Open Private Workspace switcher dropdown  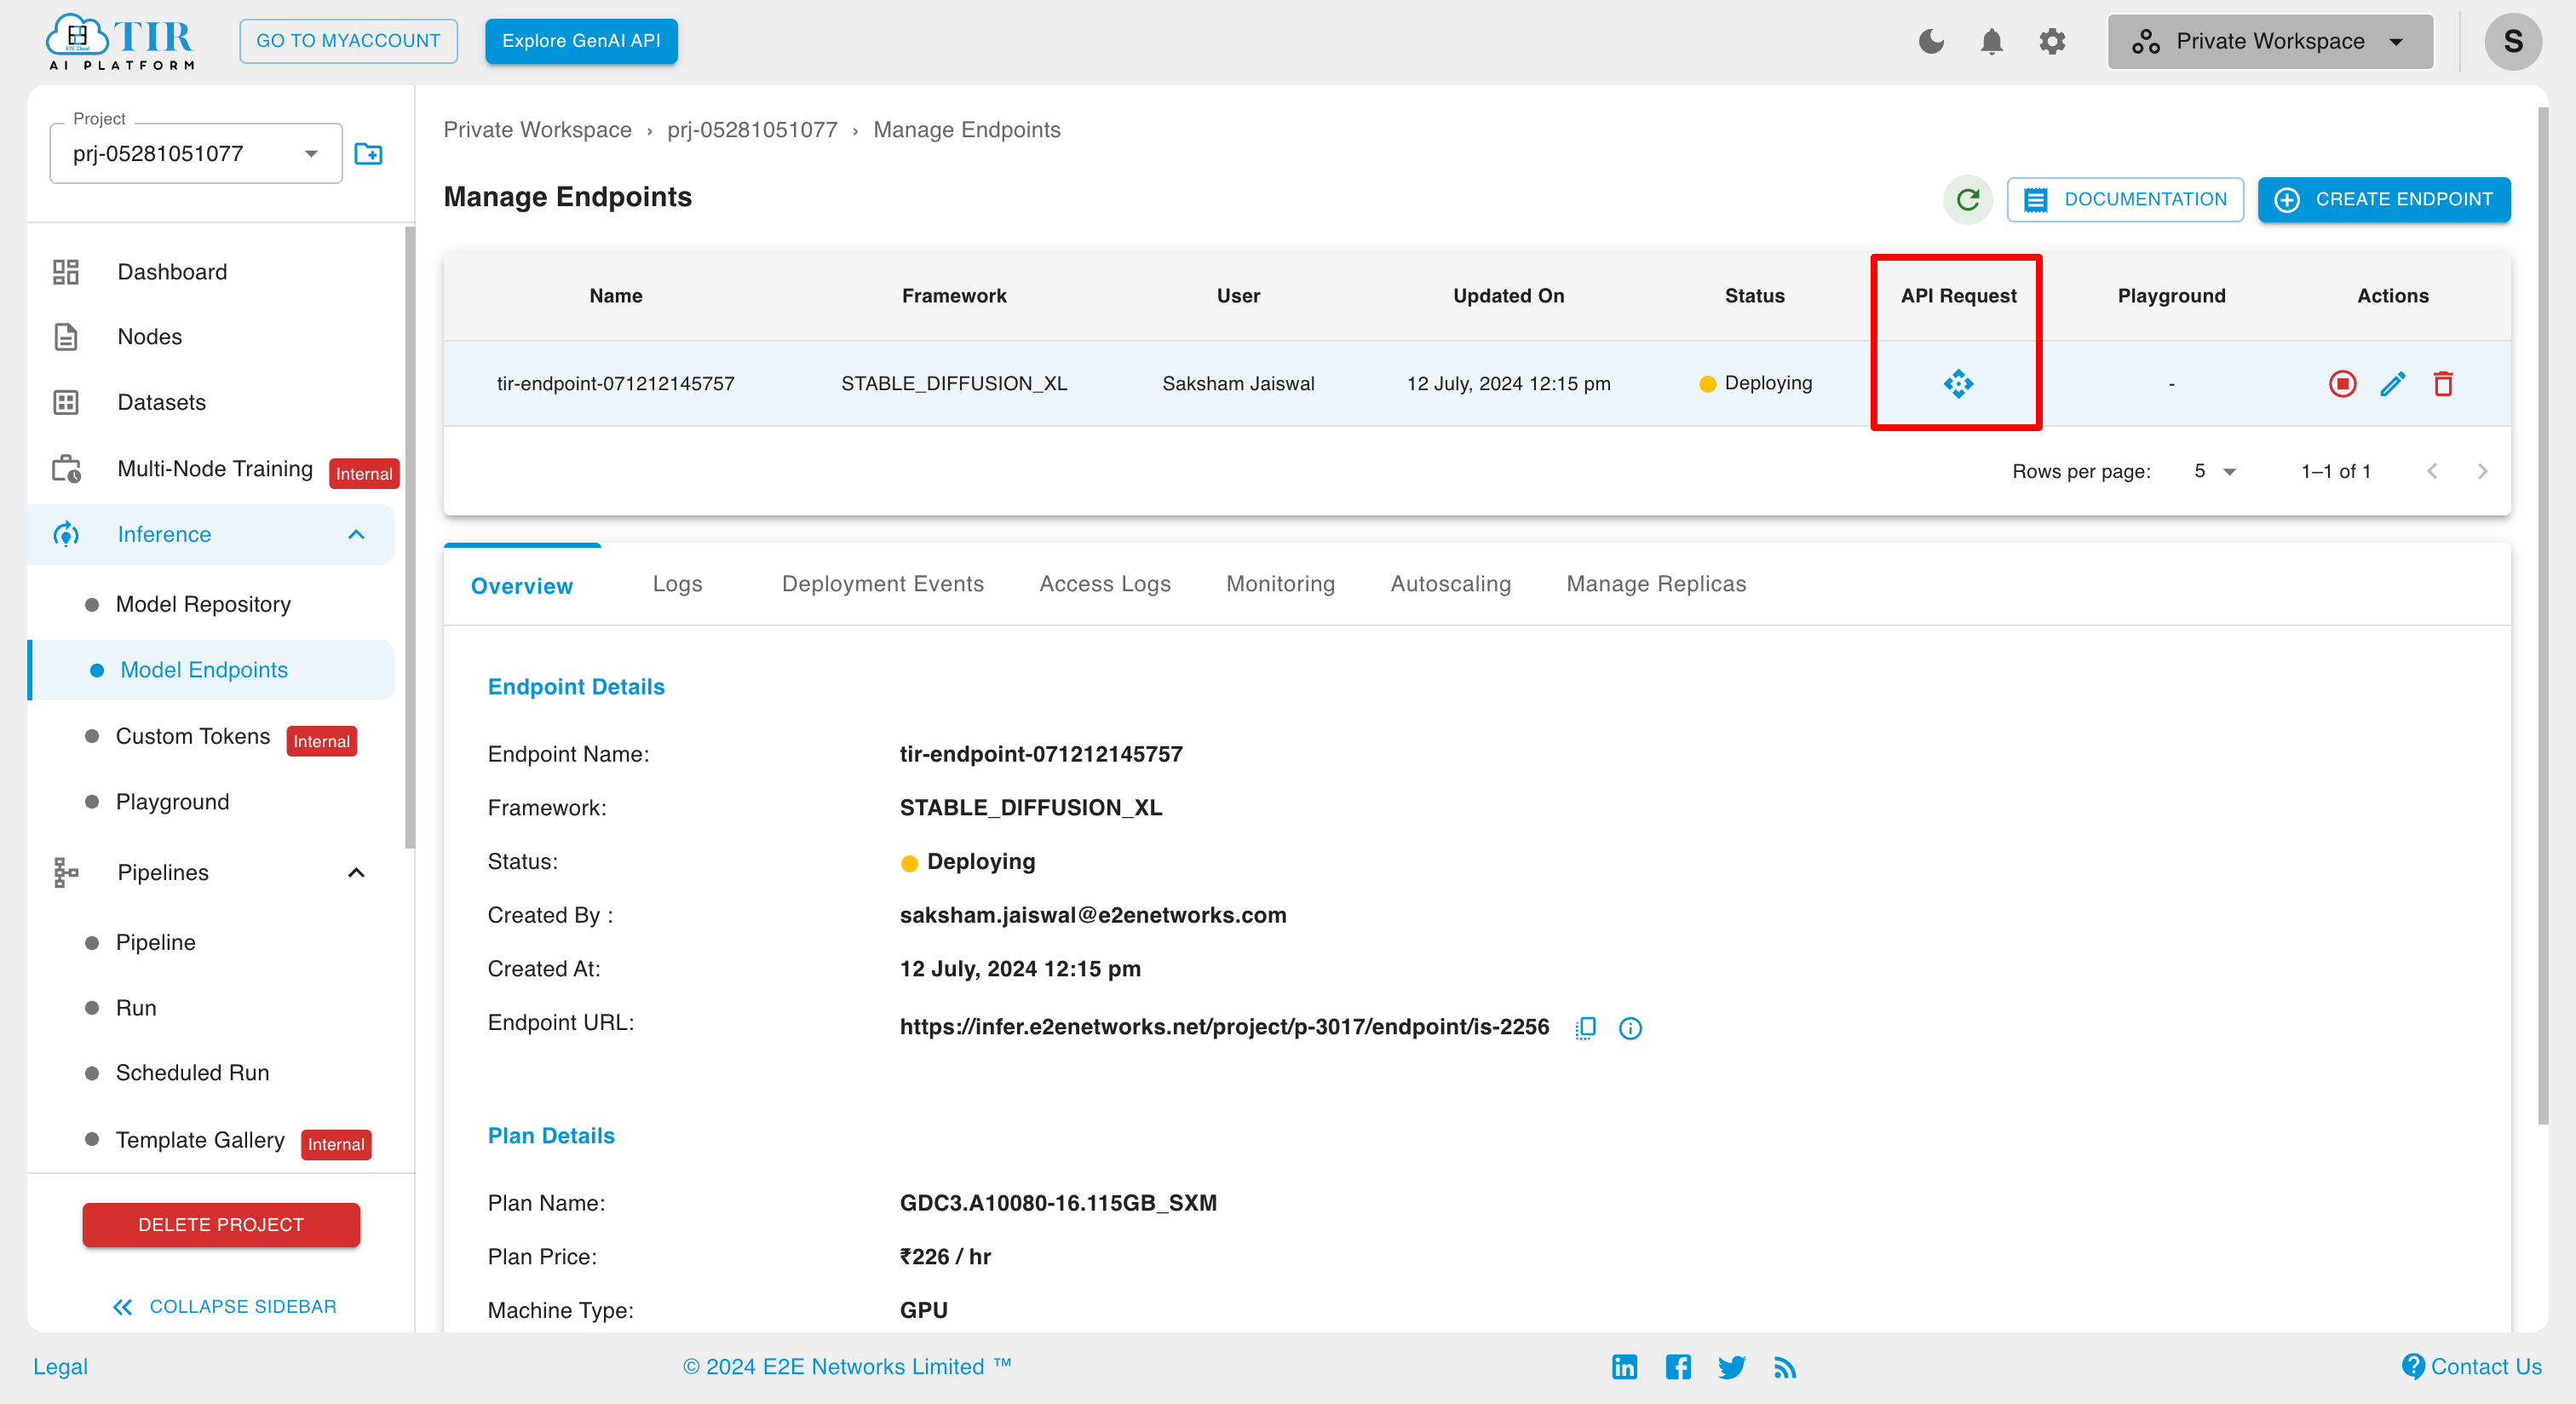pyautogui.click(x=2270, y=41)
